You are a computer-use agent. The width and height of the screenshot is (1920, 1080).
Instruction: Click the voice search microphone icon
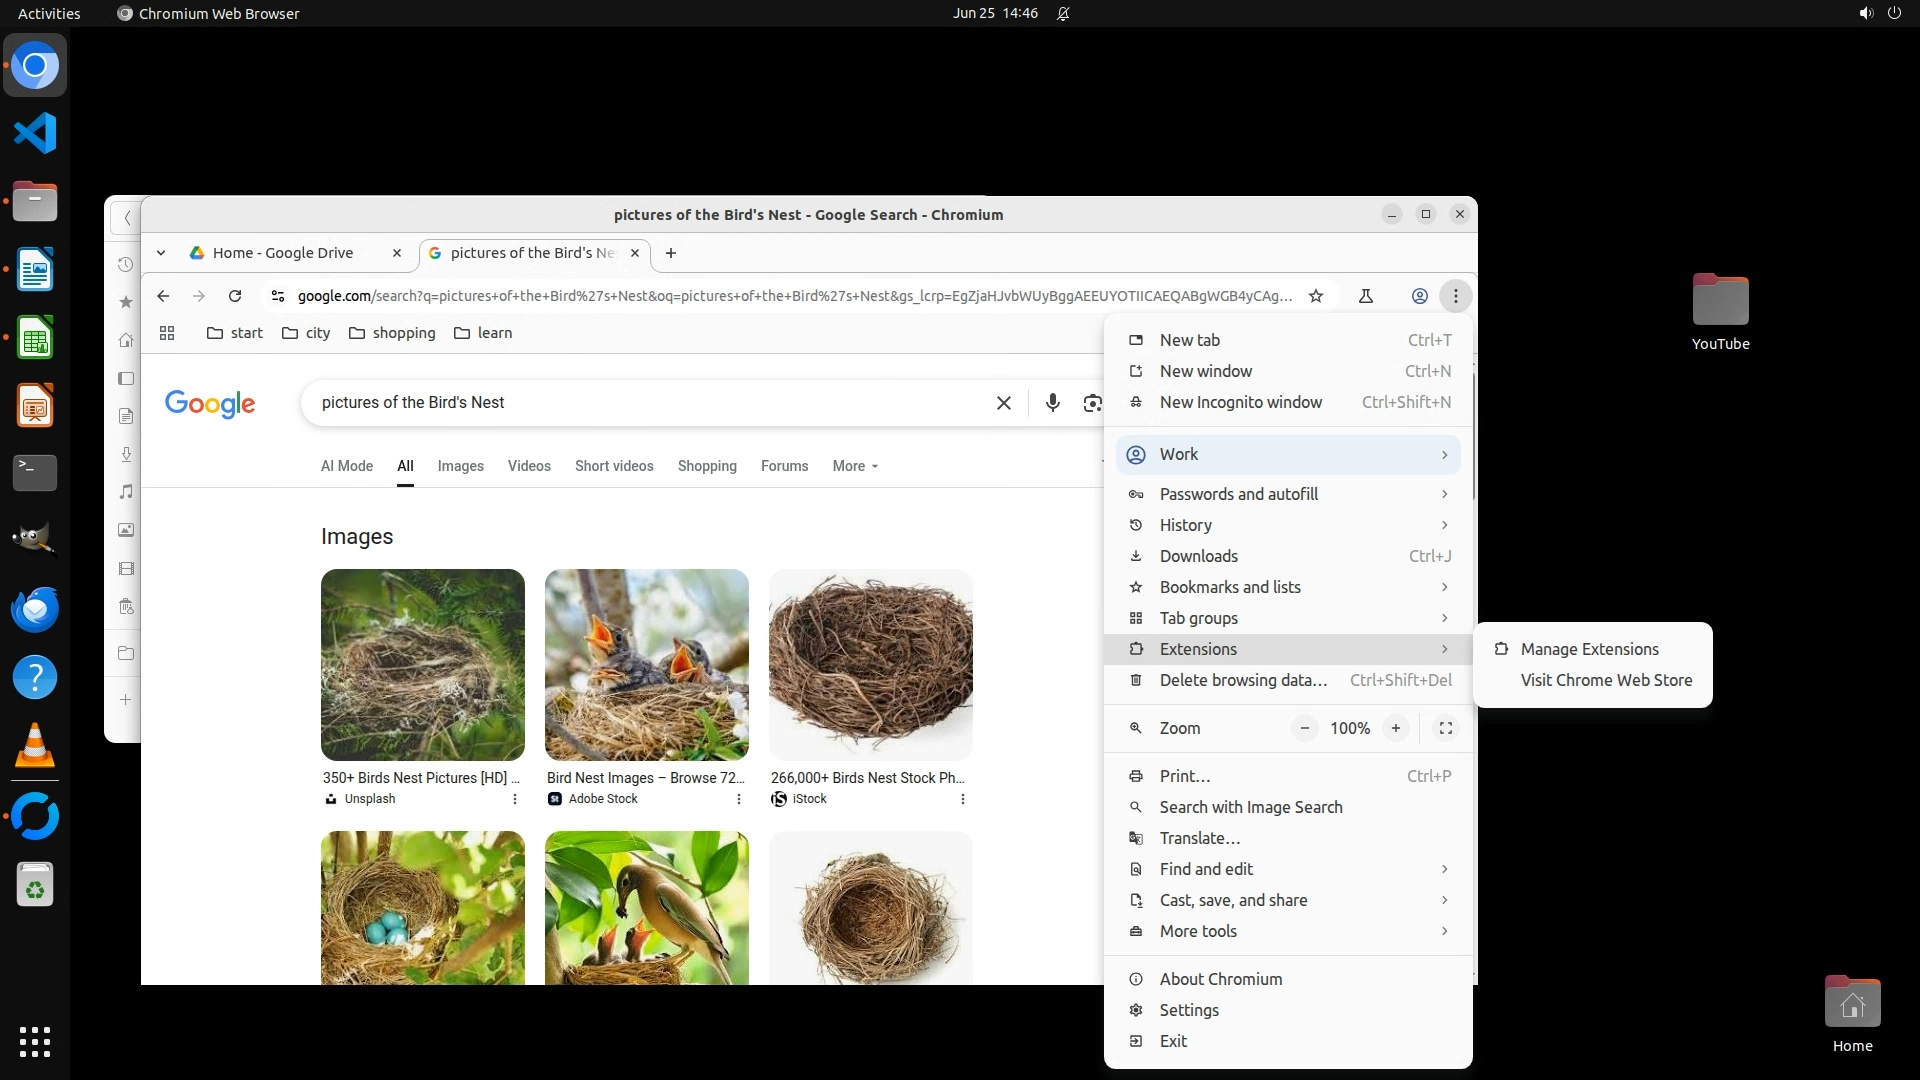(1052, 403)
